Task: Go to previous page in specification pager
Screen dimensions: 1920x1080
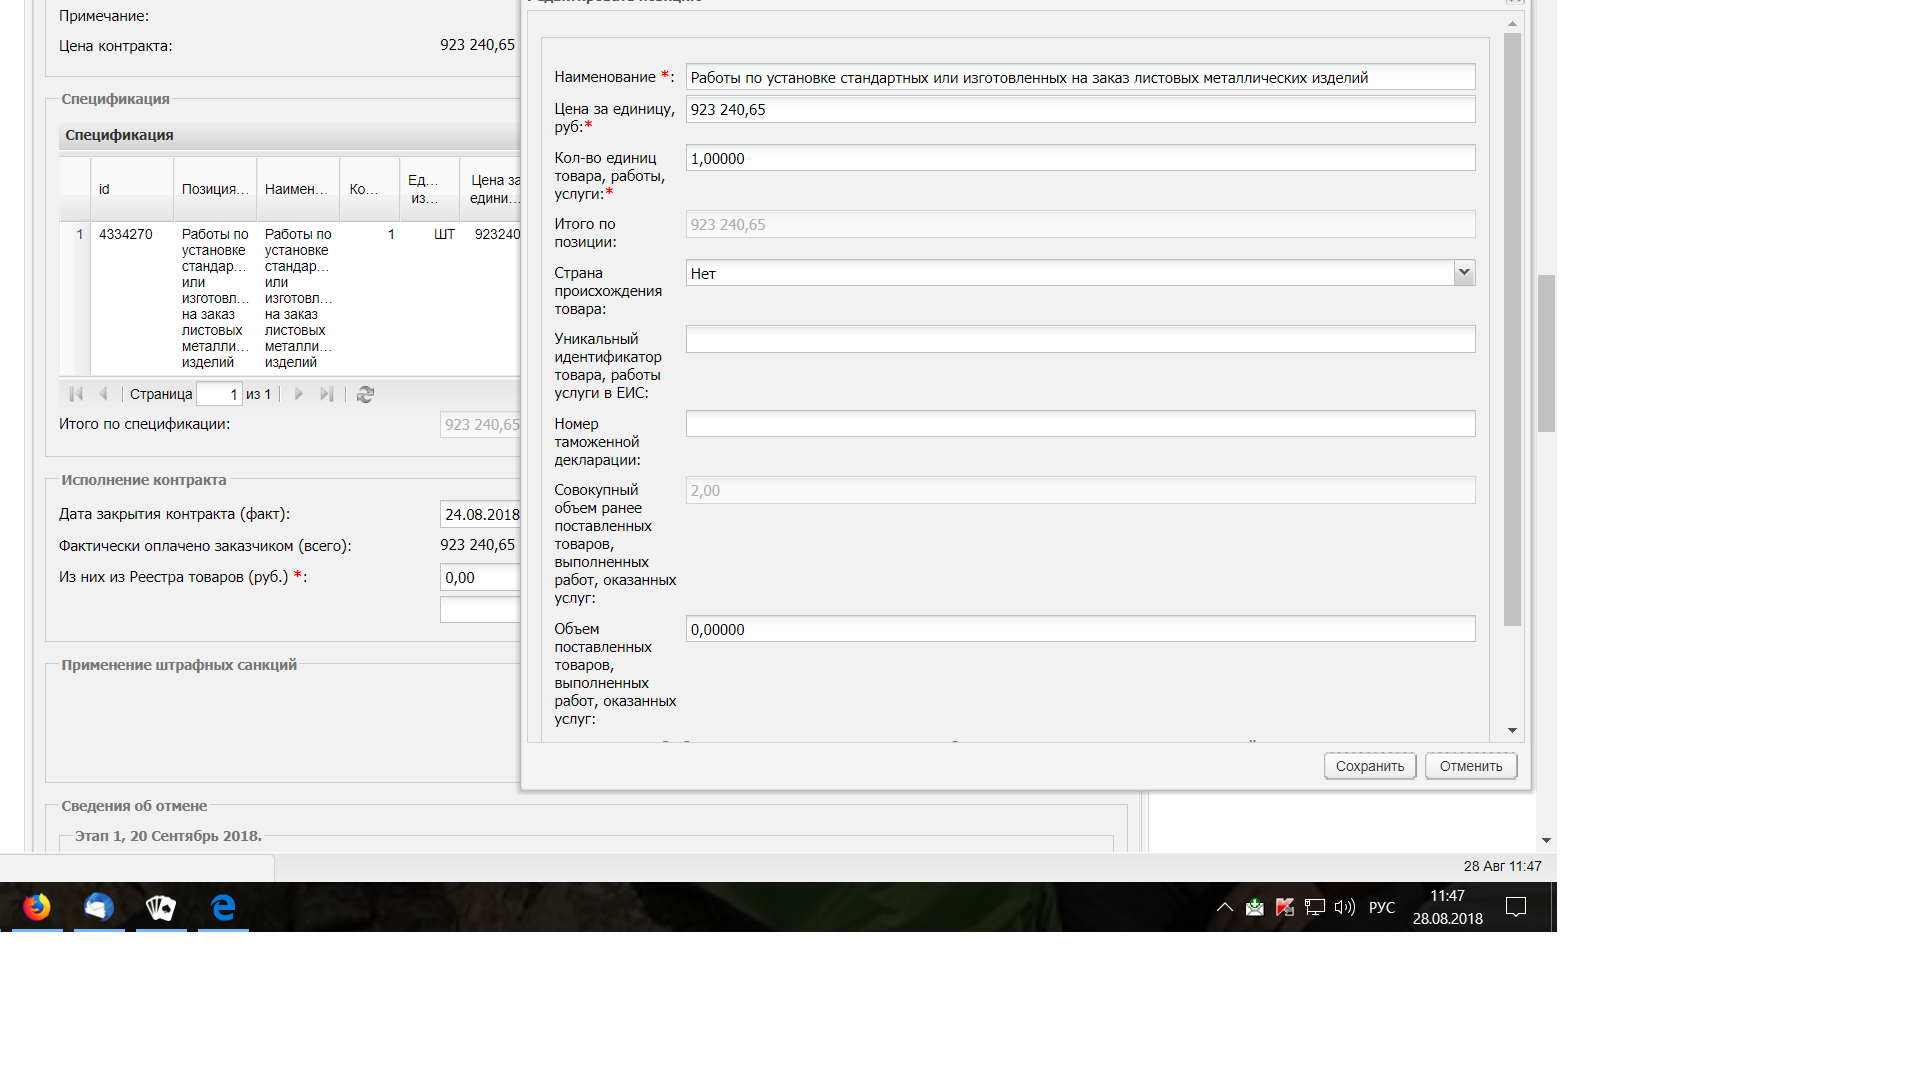Action: coord(103,394)
